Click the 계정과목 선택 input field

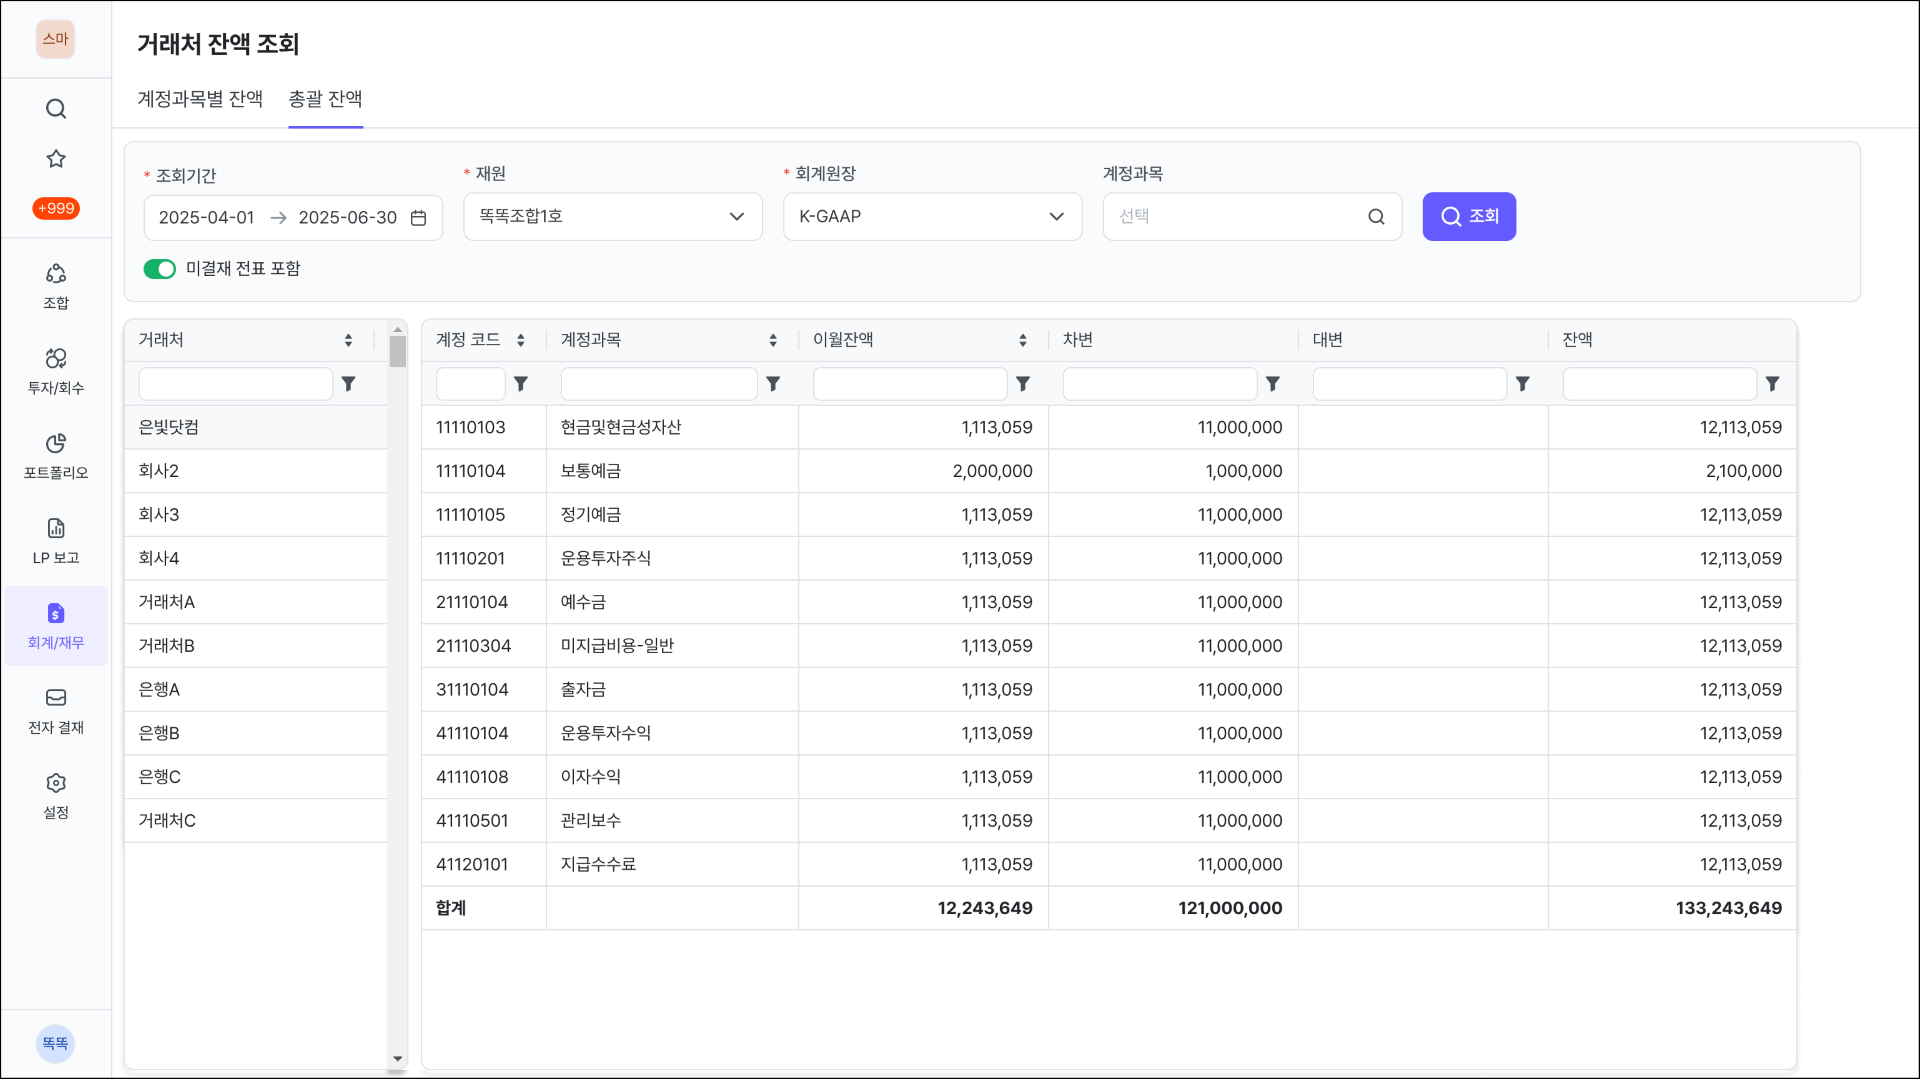coord(1240,217)
